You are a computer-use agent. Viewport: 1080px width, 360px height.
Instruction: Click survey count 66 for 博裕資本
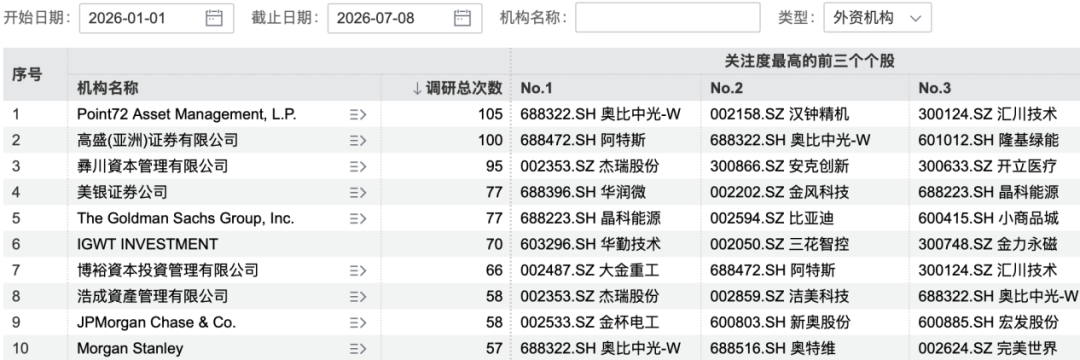pyautogui.click(x=495, y=270)
